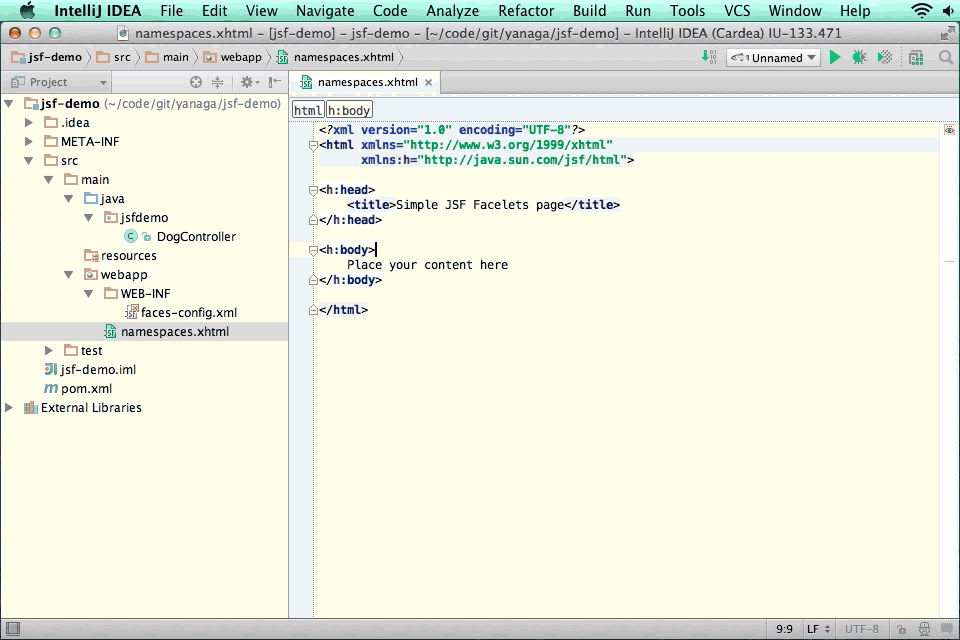Open the Unnamed run configuration dropdown

point(773,58)
